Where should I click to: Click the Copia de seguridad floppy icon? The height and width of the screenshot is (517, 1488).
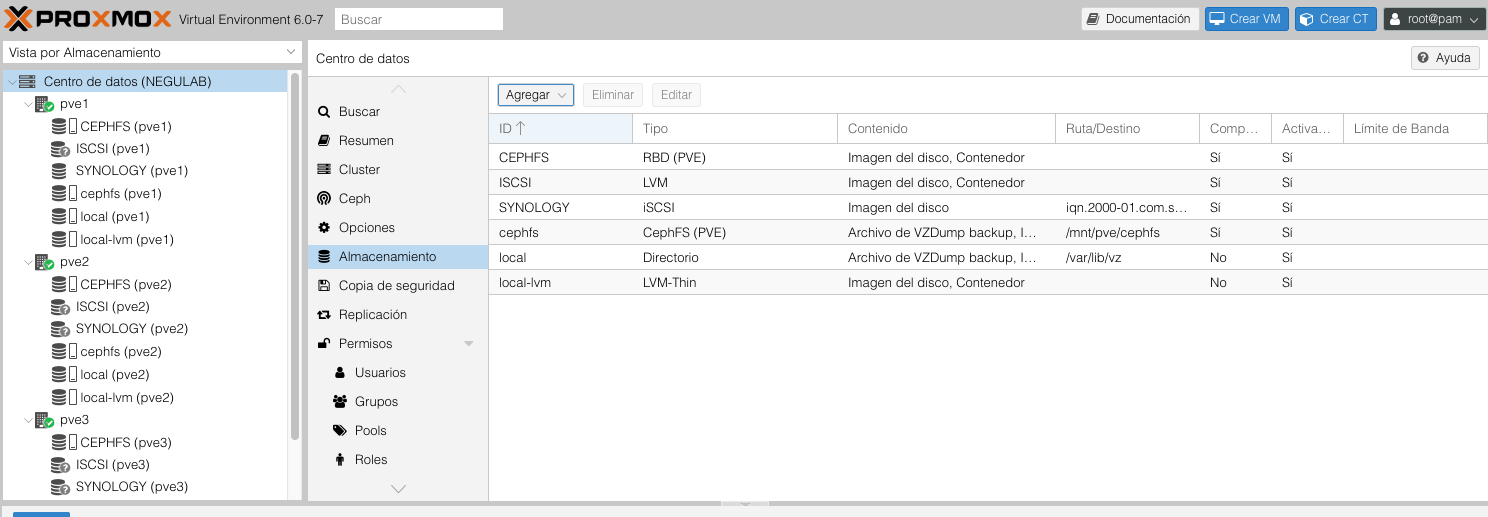coord(324,285)
